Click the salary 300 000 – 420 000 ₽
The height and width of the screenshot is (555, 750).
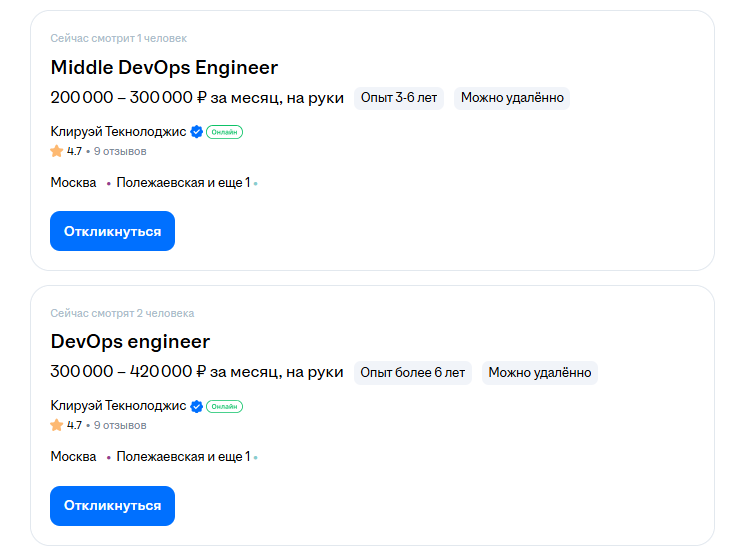(x=197, y=372)
